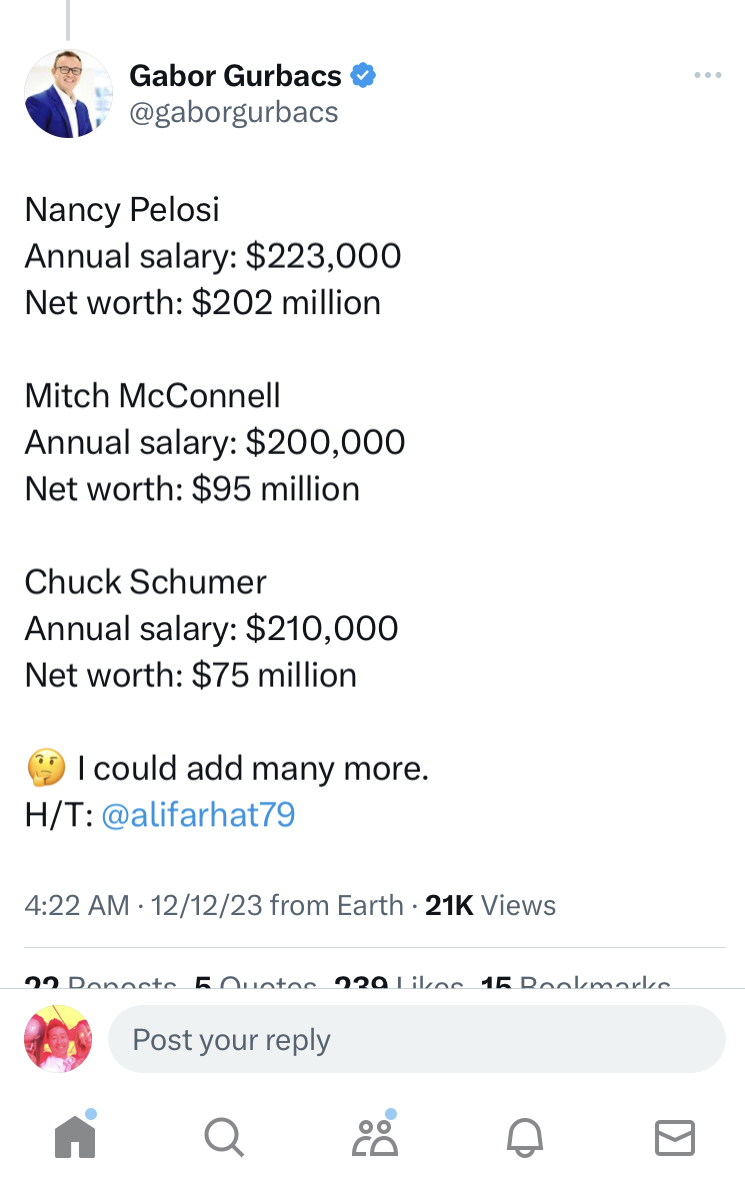Show the list of Reposts

coord(100,983)
